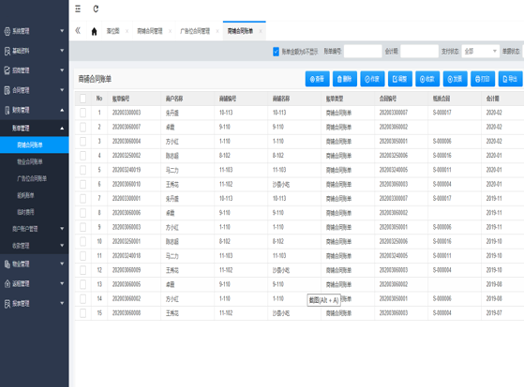Open sidebar item just below 广告位合同账单
Image resolution: width=524 pixels, height=387 pixels.
(25, 195)
